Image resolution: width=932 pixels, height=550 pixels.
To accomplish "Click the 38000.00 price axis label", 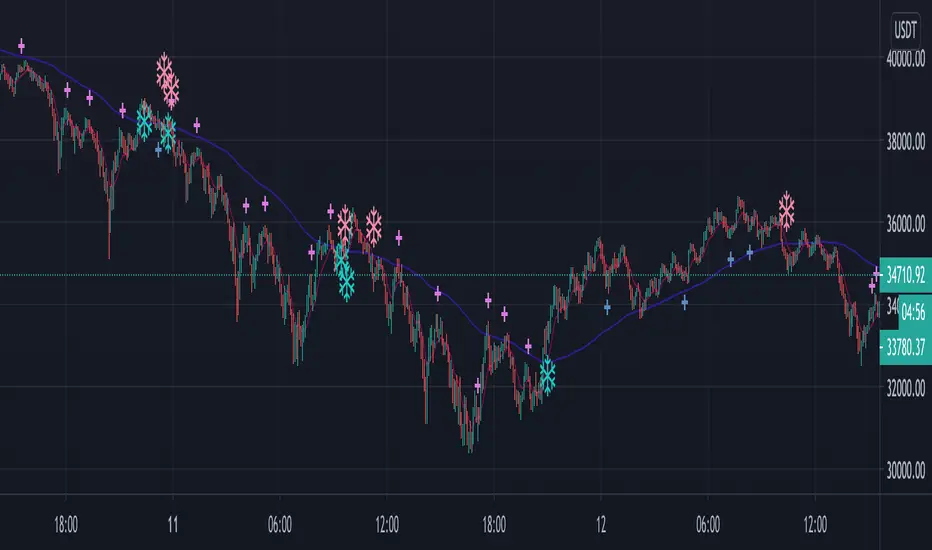I will coord(905,142).
